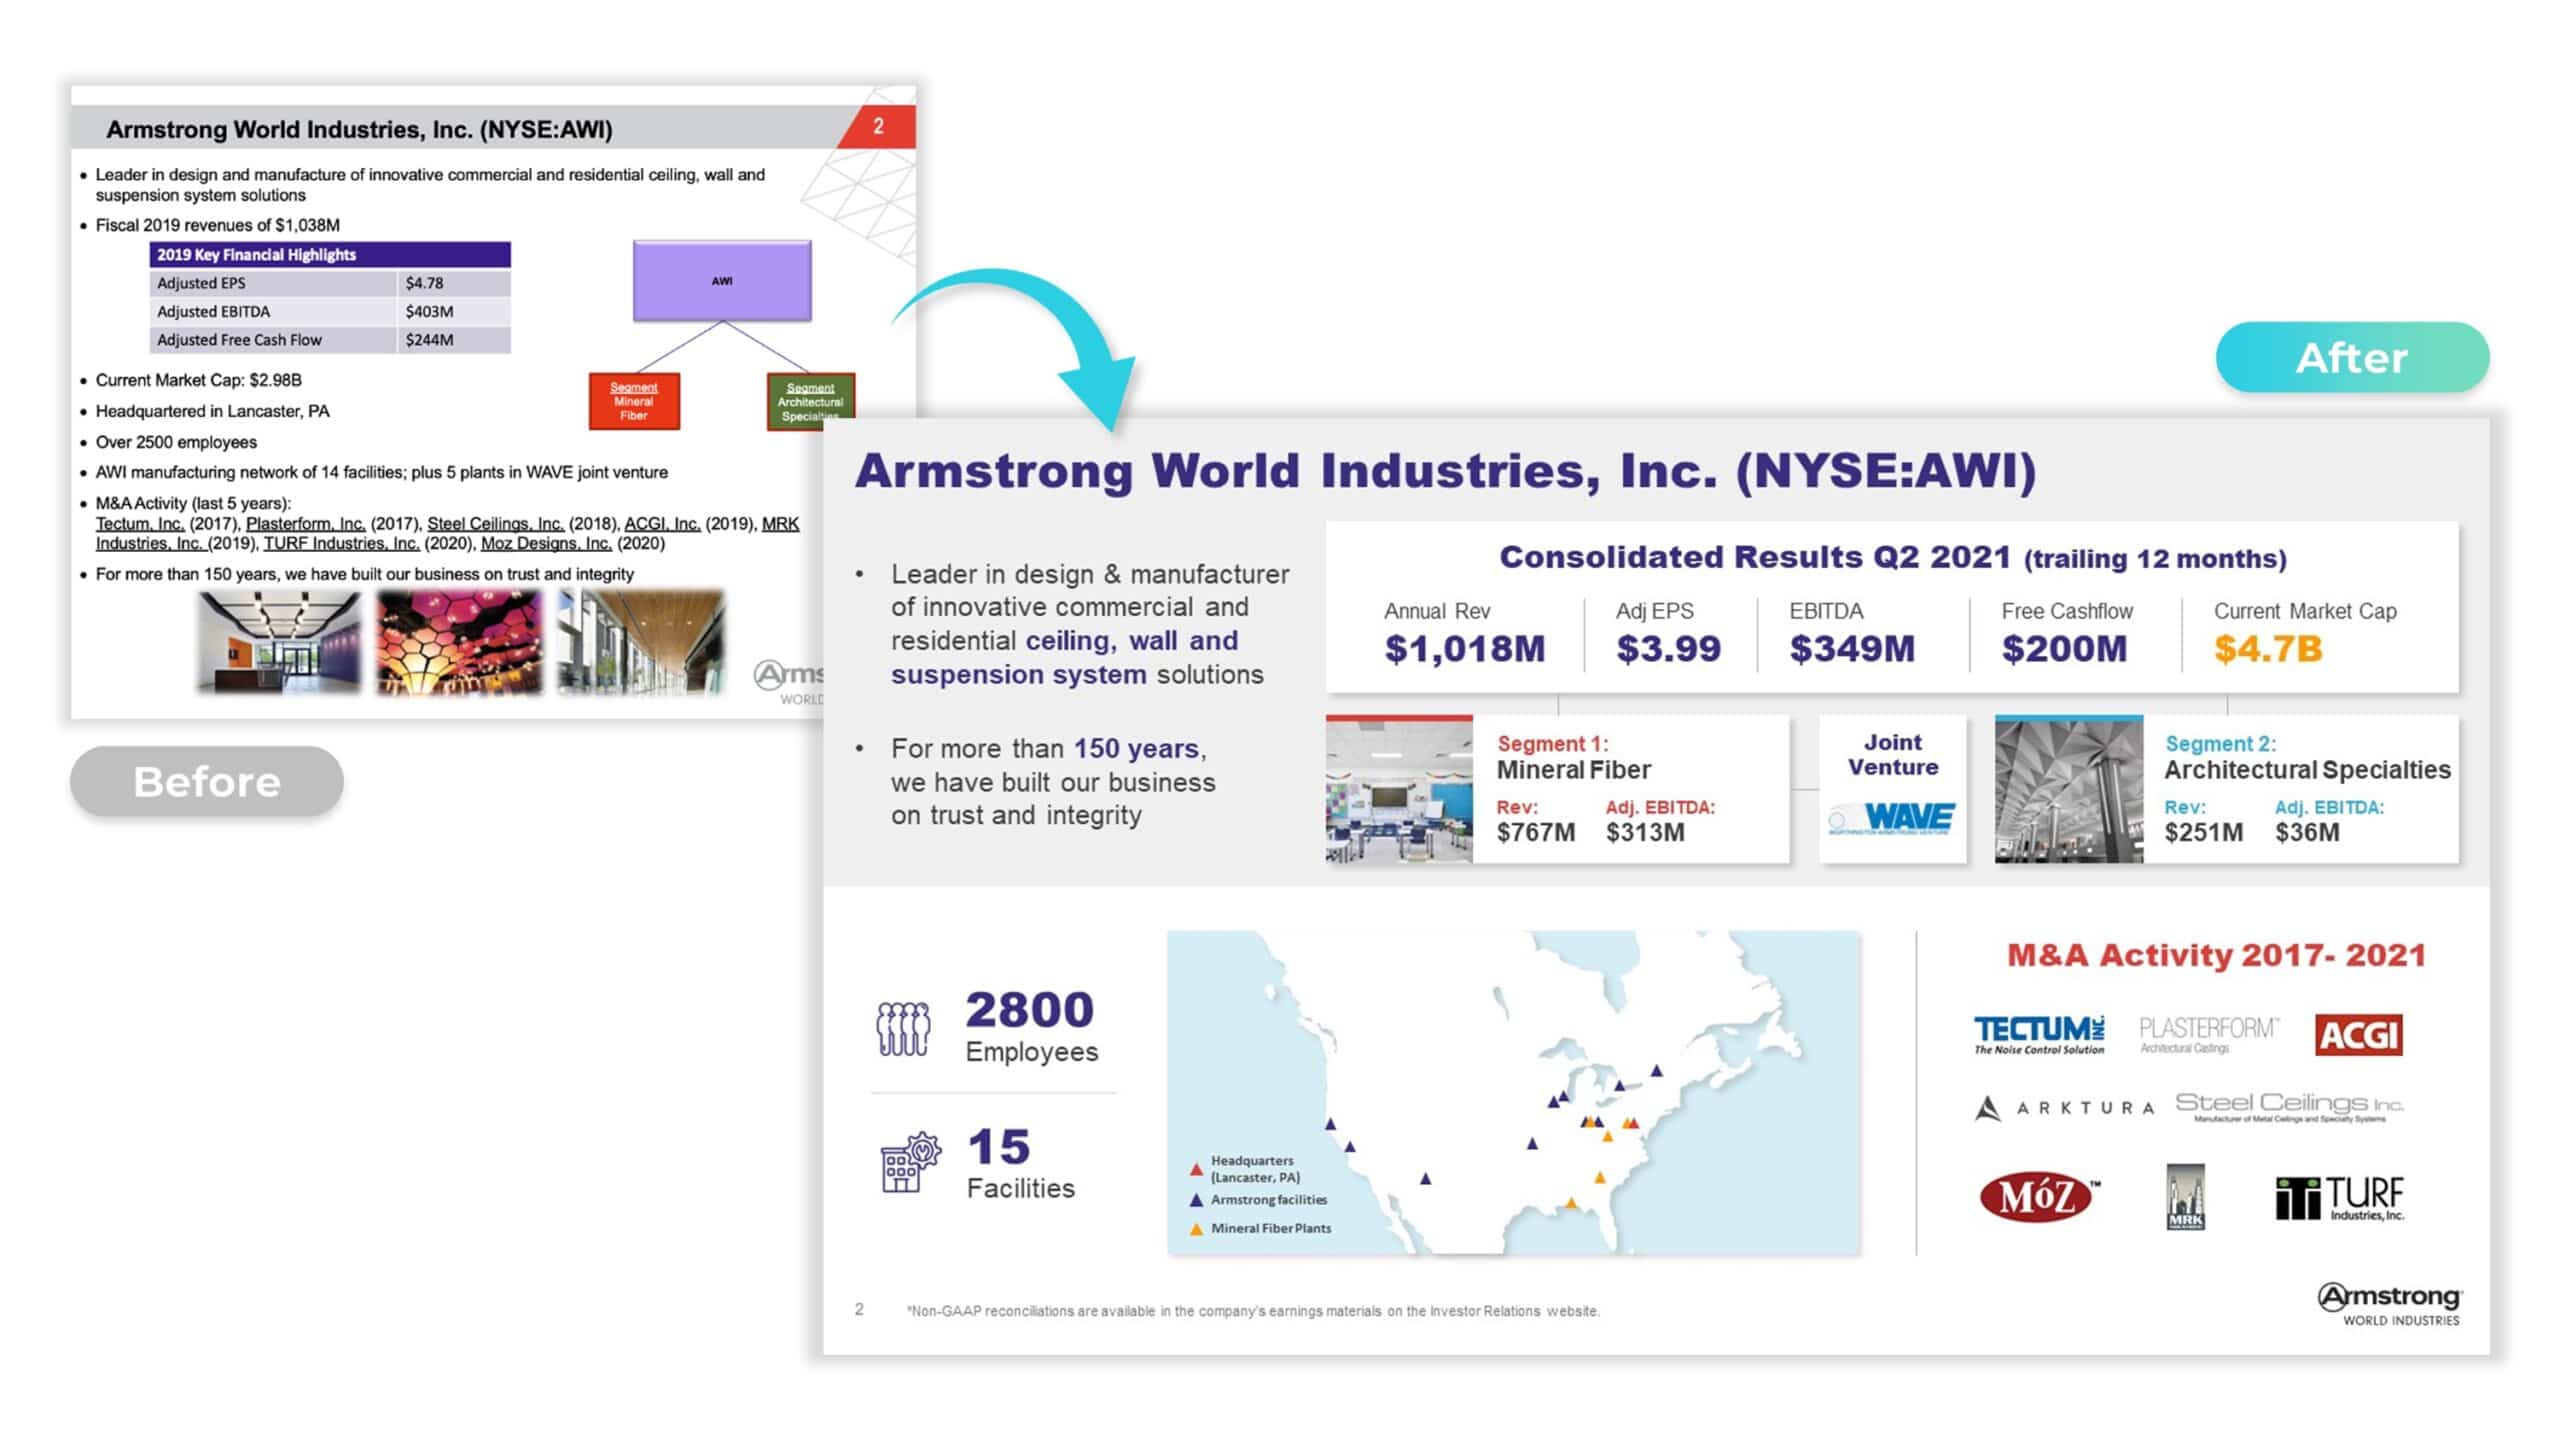The height and width of the screenshot is (1440, 2560).
Task: Click the facilities building gear icon
Action: coord(910,1162)
